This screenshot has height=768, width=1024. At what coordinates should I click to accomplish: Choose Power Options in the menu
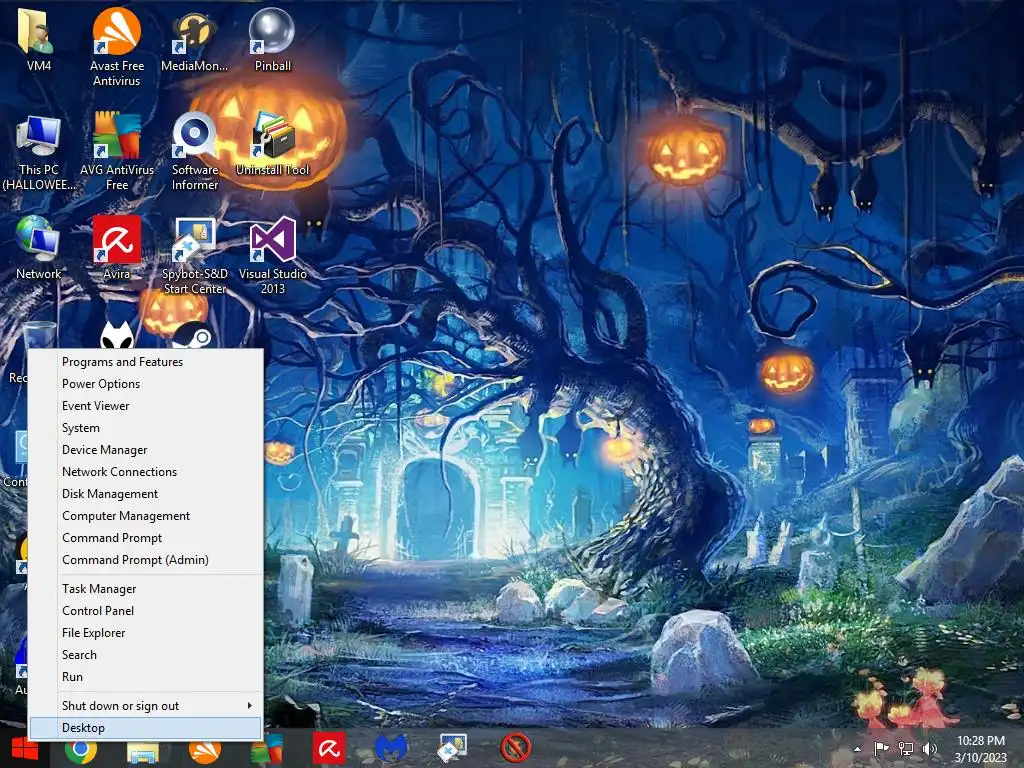[x=146, y=384]
